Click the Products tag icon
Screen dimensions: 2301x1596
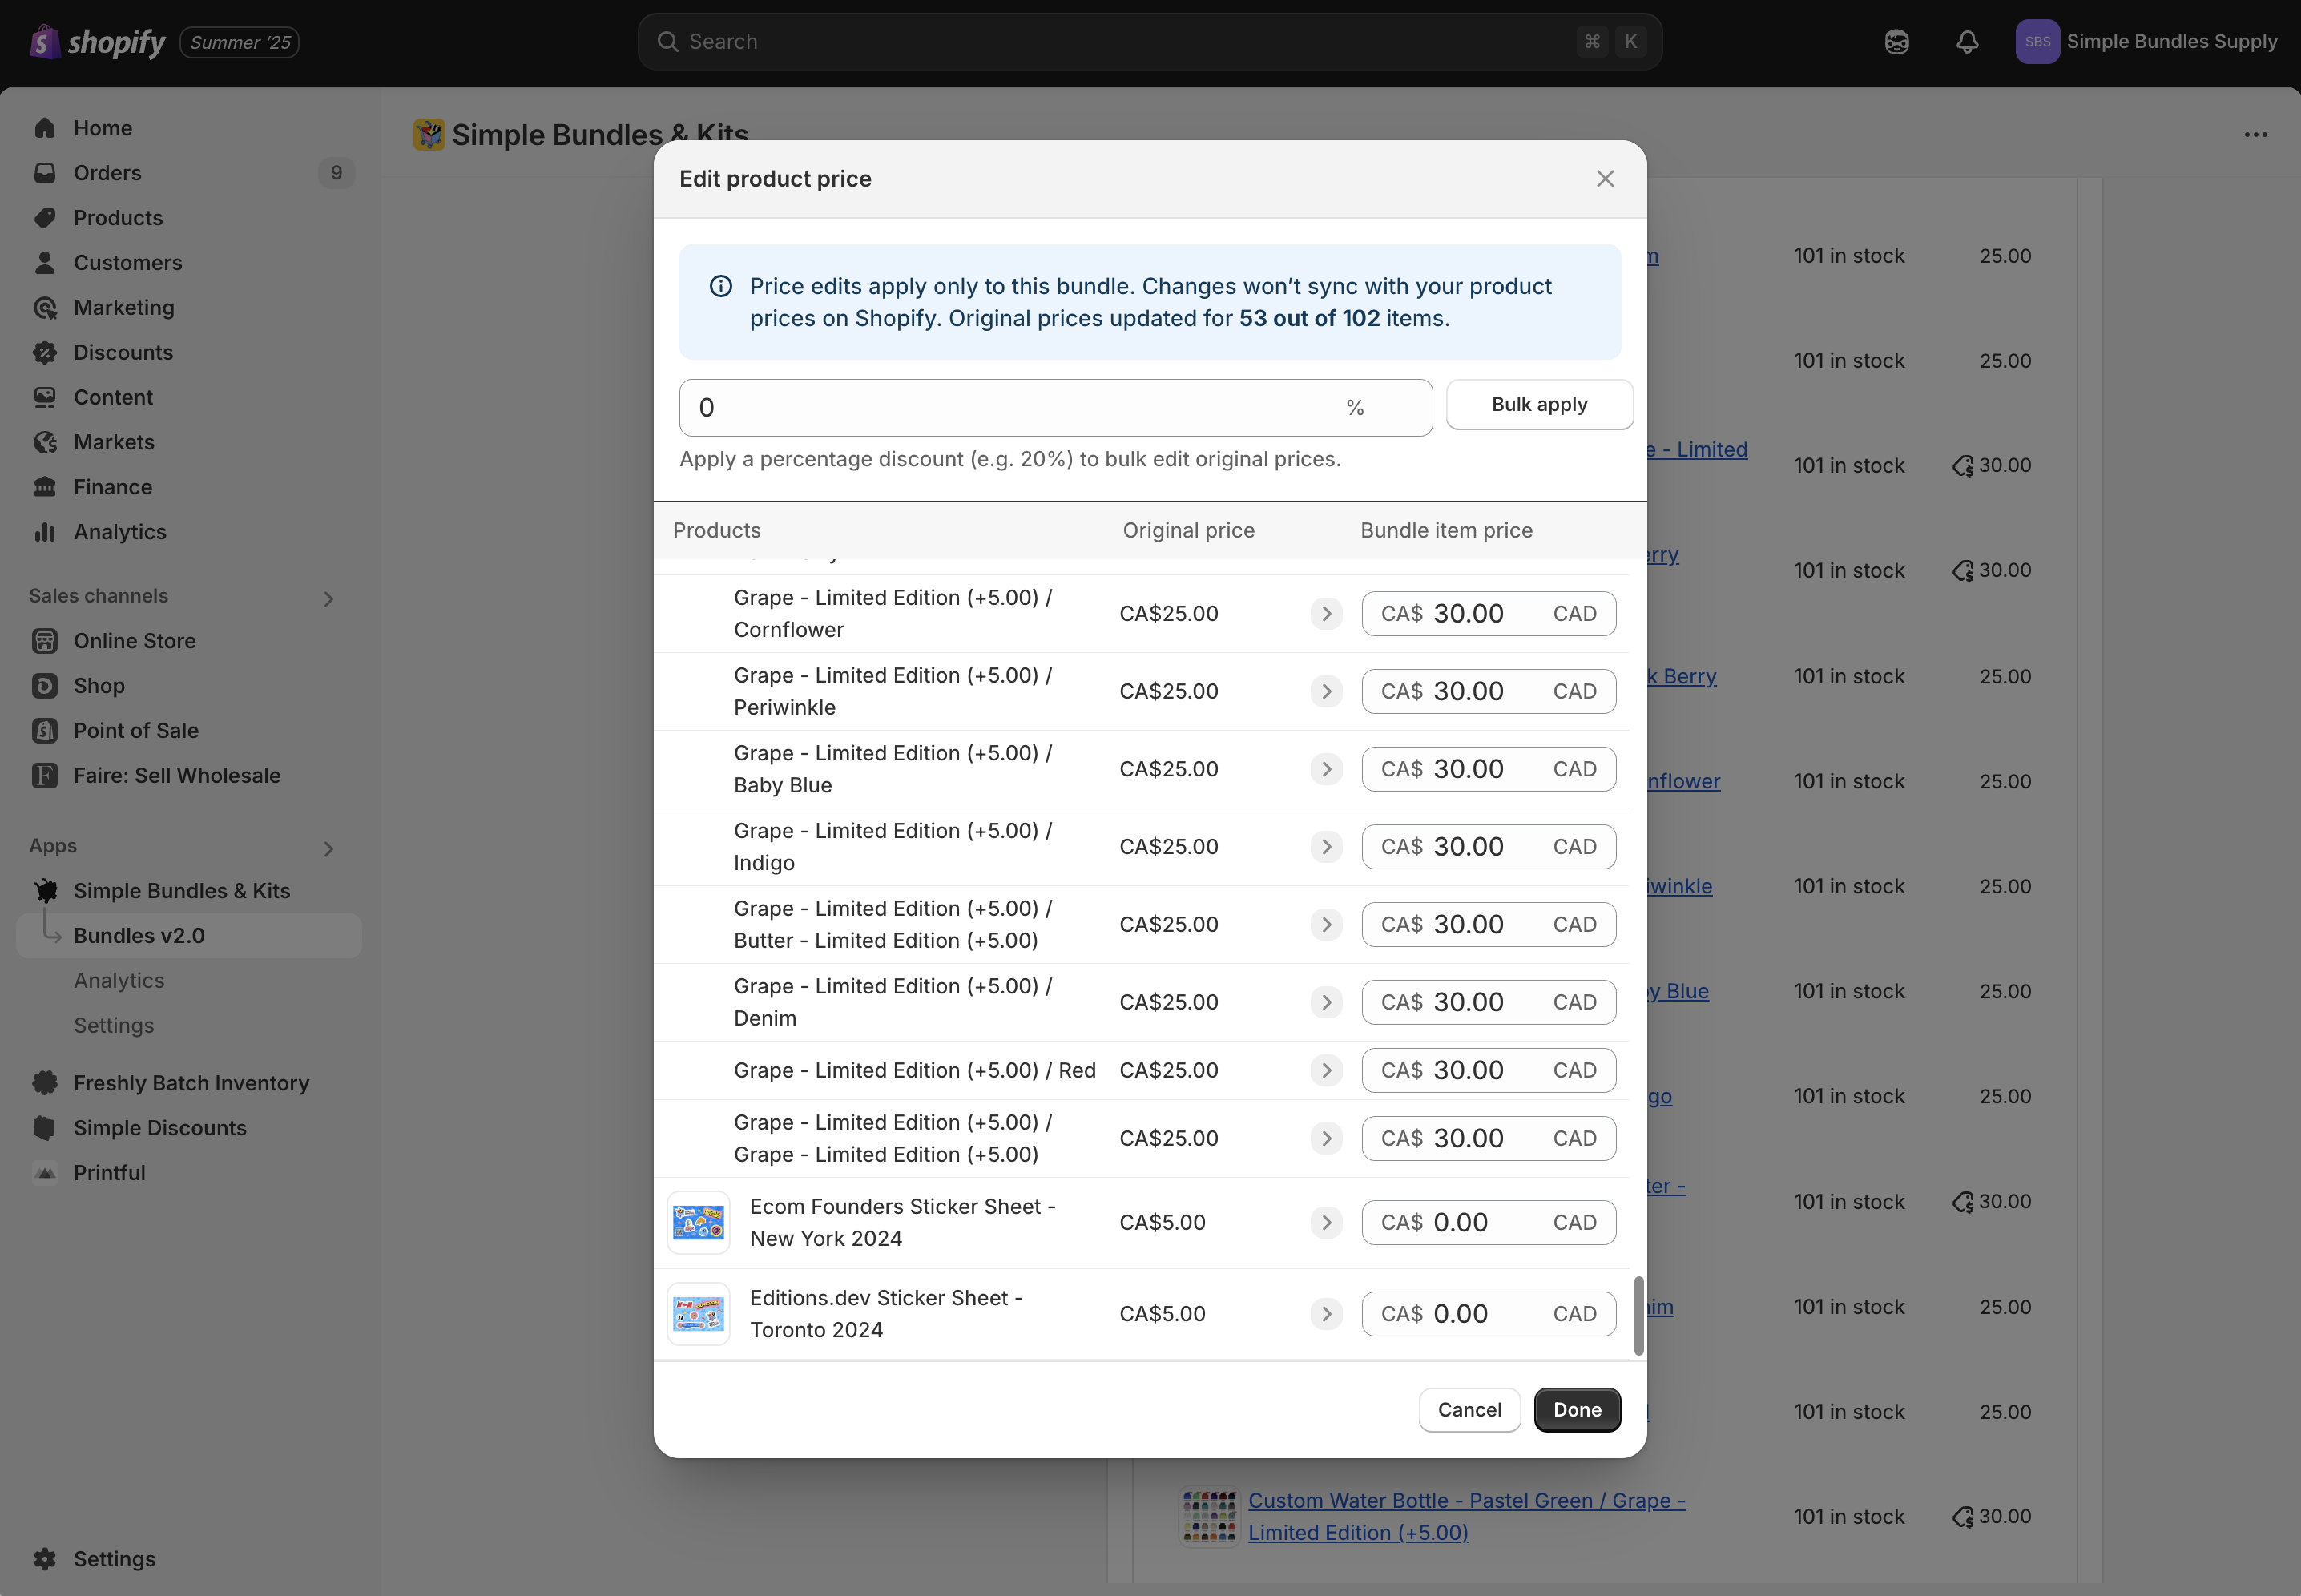click(x=45, y=218)
